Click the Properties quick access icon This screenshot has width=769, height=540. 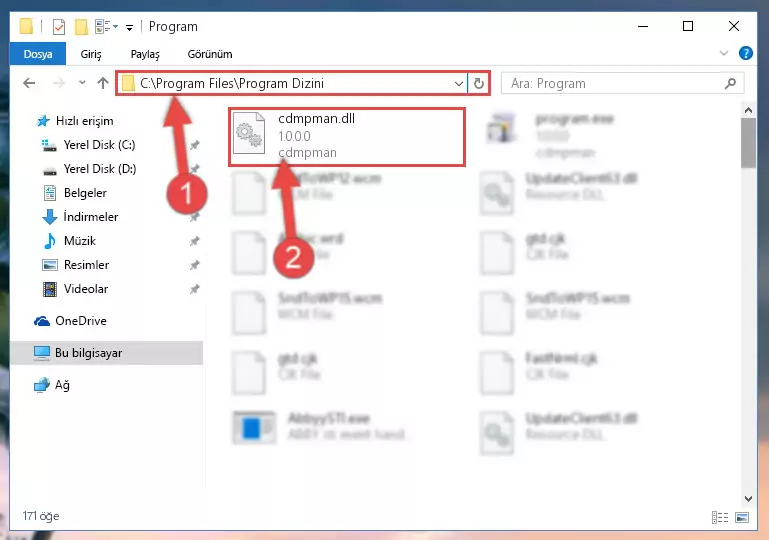pyautogui.click(x=59, y=26)
